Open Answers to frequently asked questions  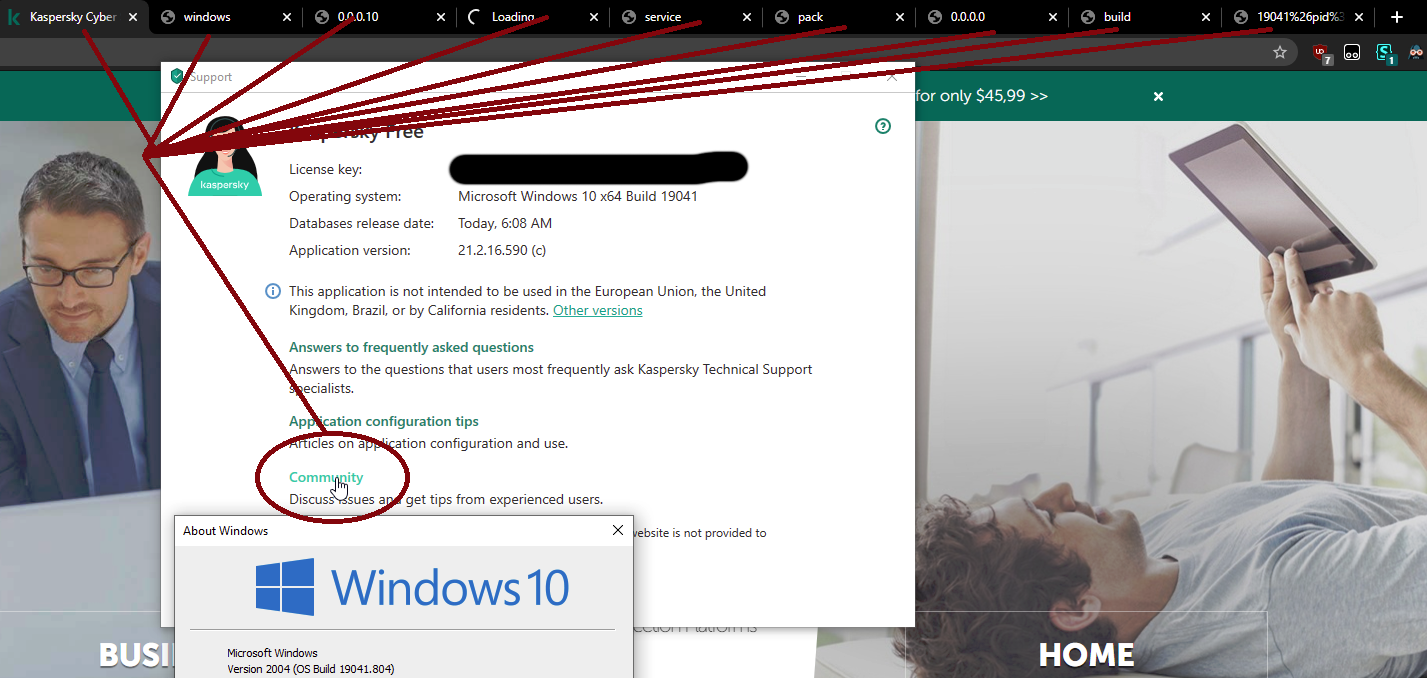tap(411, 347)
